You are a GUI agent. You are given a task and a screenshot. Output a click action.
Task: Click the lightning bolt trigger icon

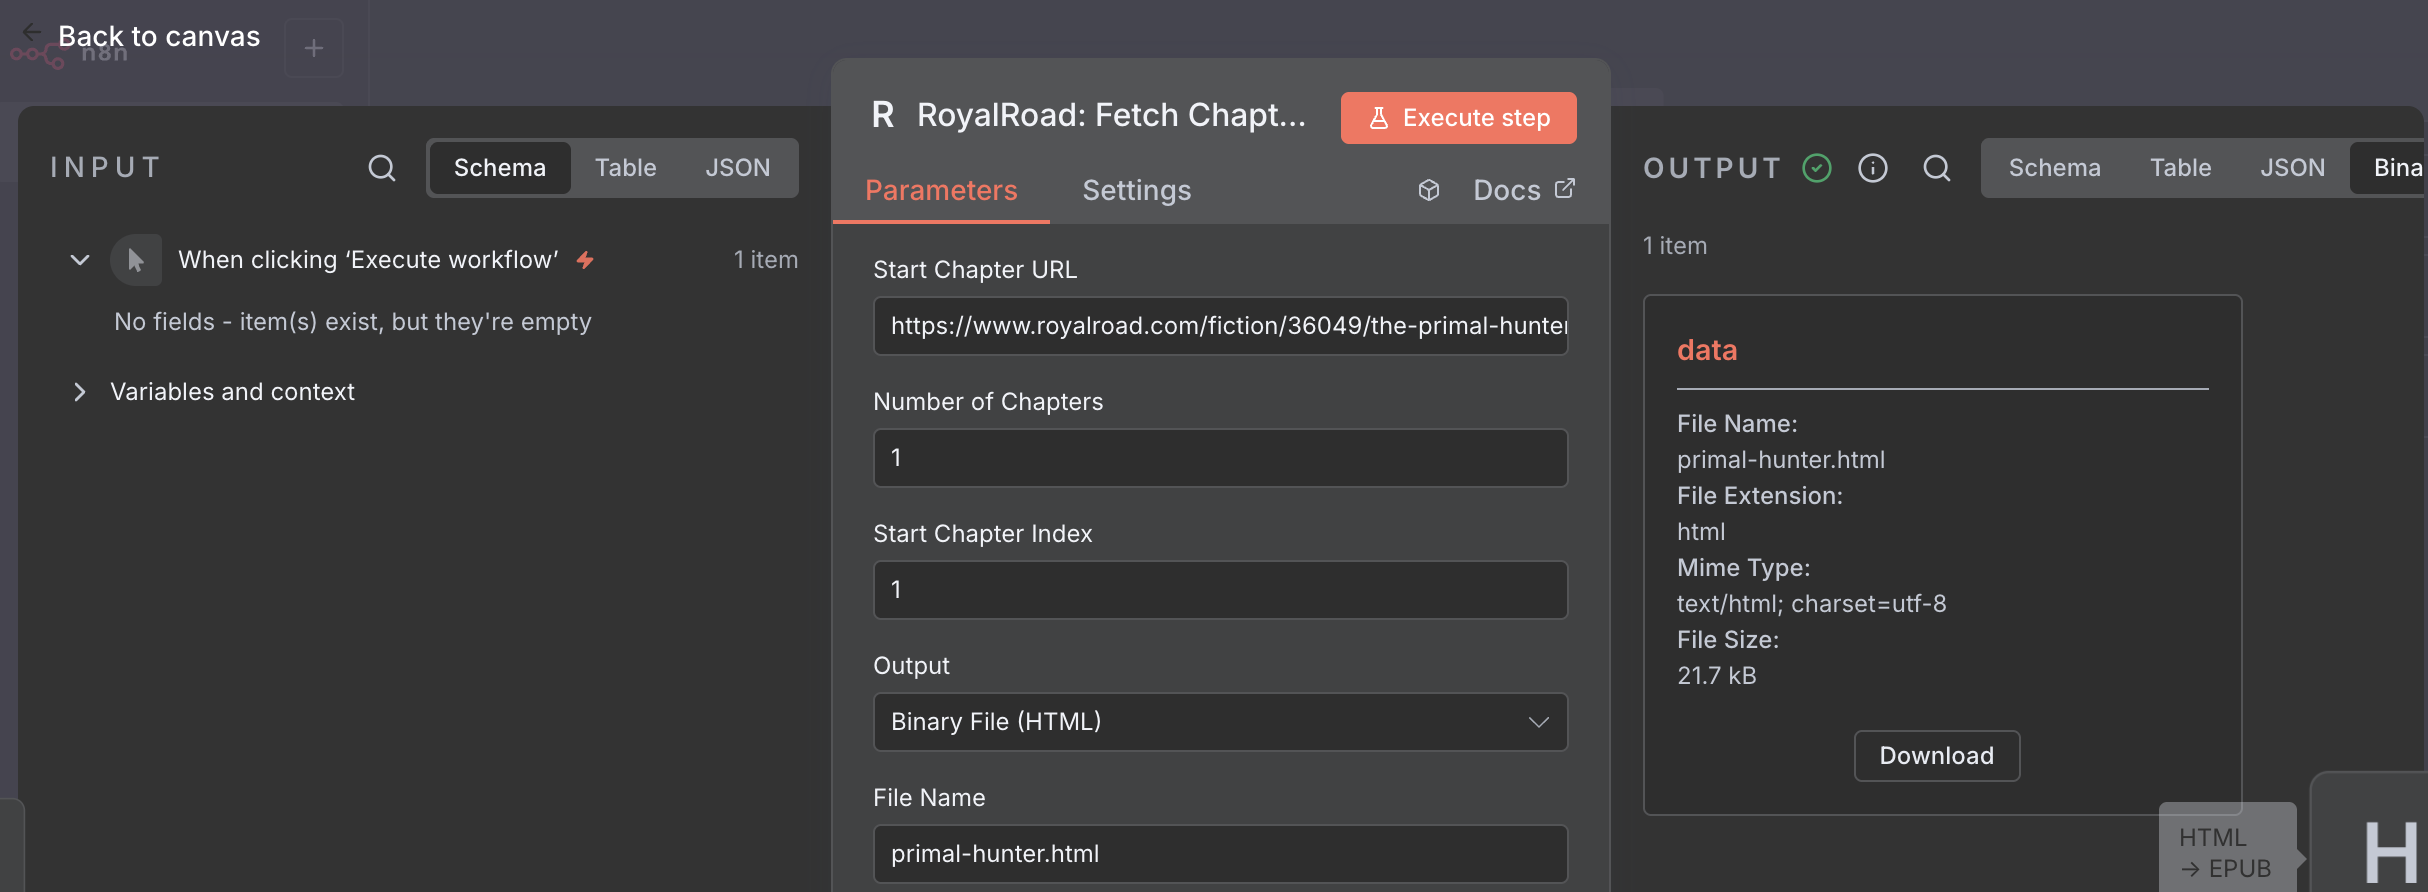pyautogui.click(x=585, y=260)
